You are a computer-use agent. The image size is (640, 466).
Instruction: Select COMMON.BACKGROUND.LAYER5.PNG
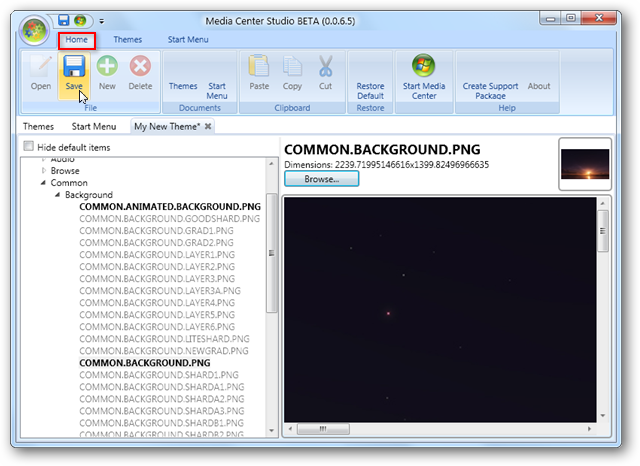point(157,315)
